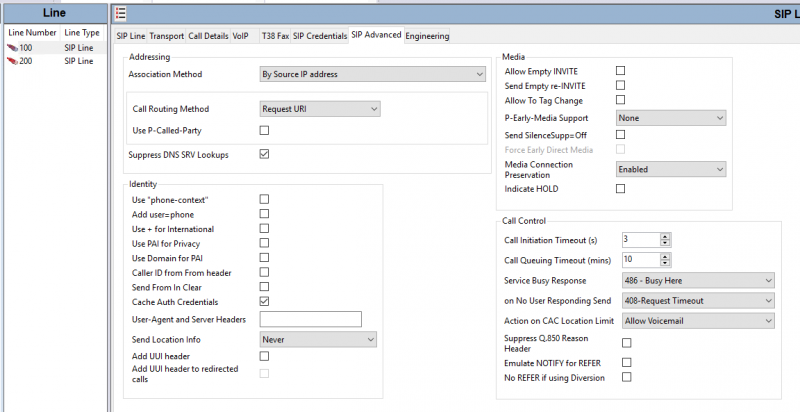Open the Association Method dropdown
This screenshot has width=800, height=412.
click(x=372, y=74)
